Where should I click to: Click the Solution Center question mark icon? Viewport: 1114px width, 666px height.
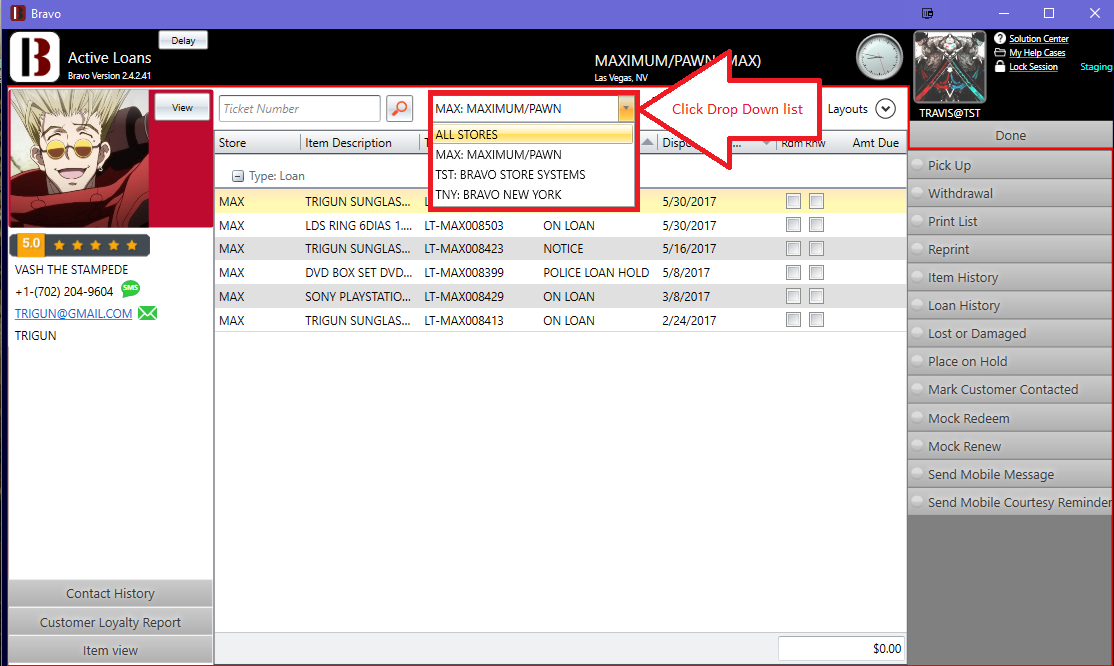pos(1000,38)
